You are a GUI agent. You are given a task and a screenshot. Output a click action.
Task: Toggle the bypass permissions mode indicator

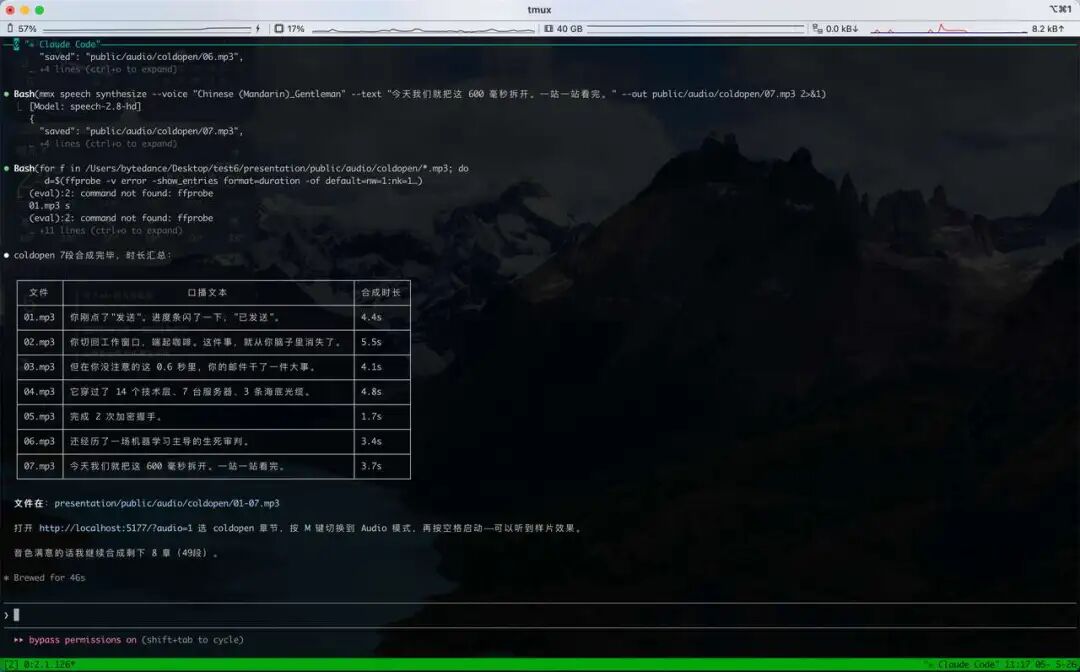pos(129,640)
